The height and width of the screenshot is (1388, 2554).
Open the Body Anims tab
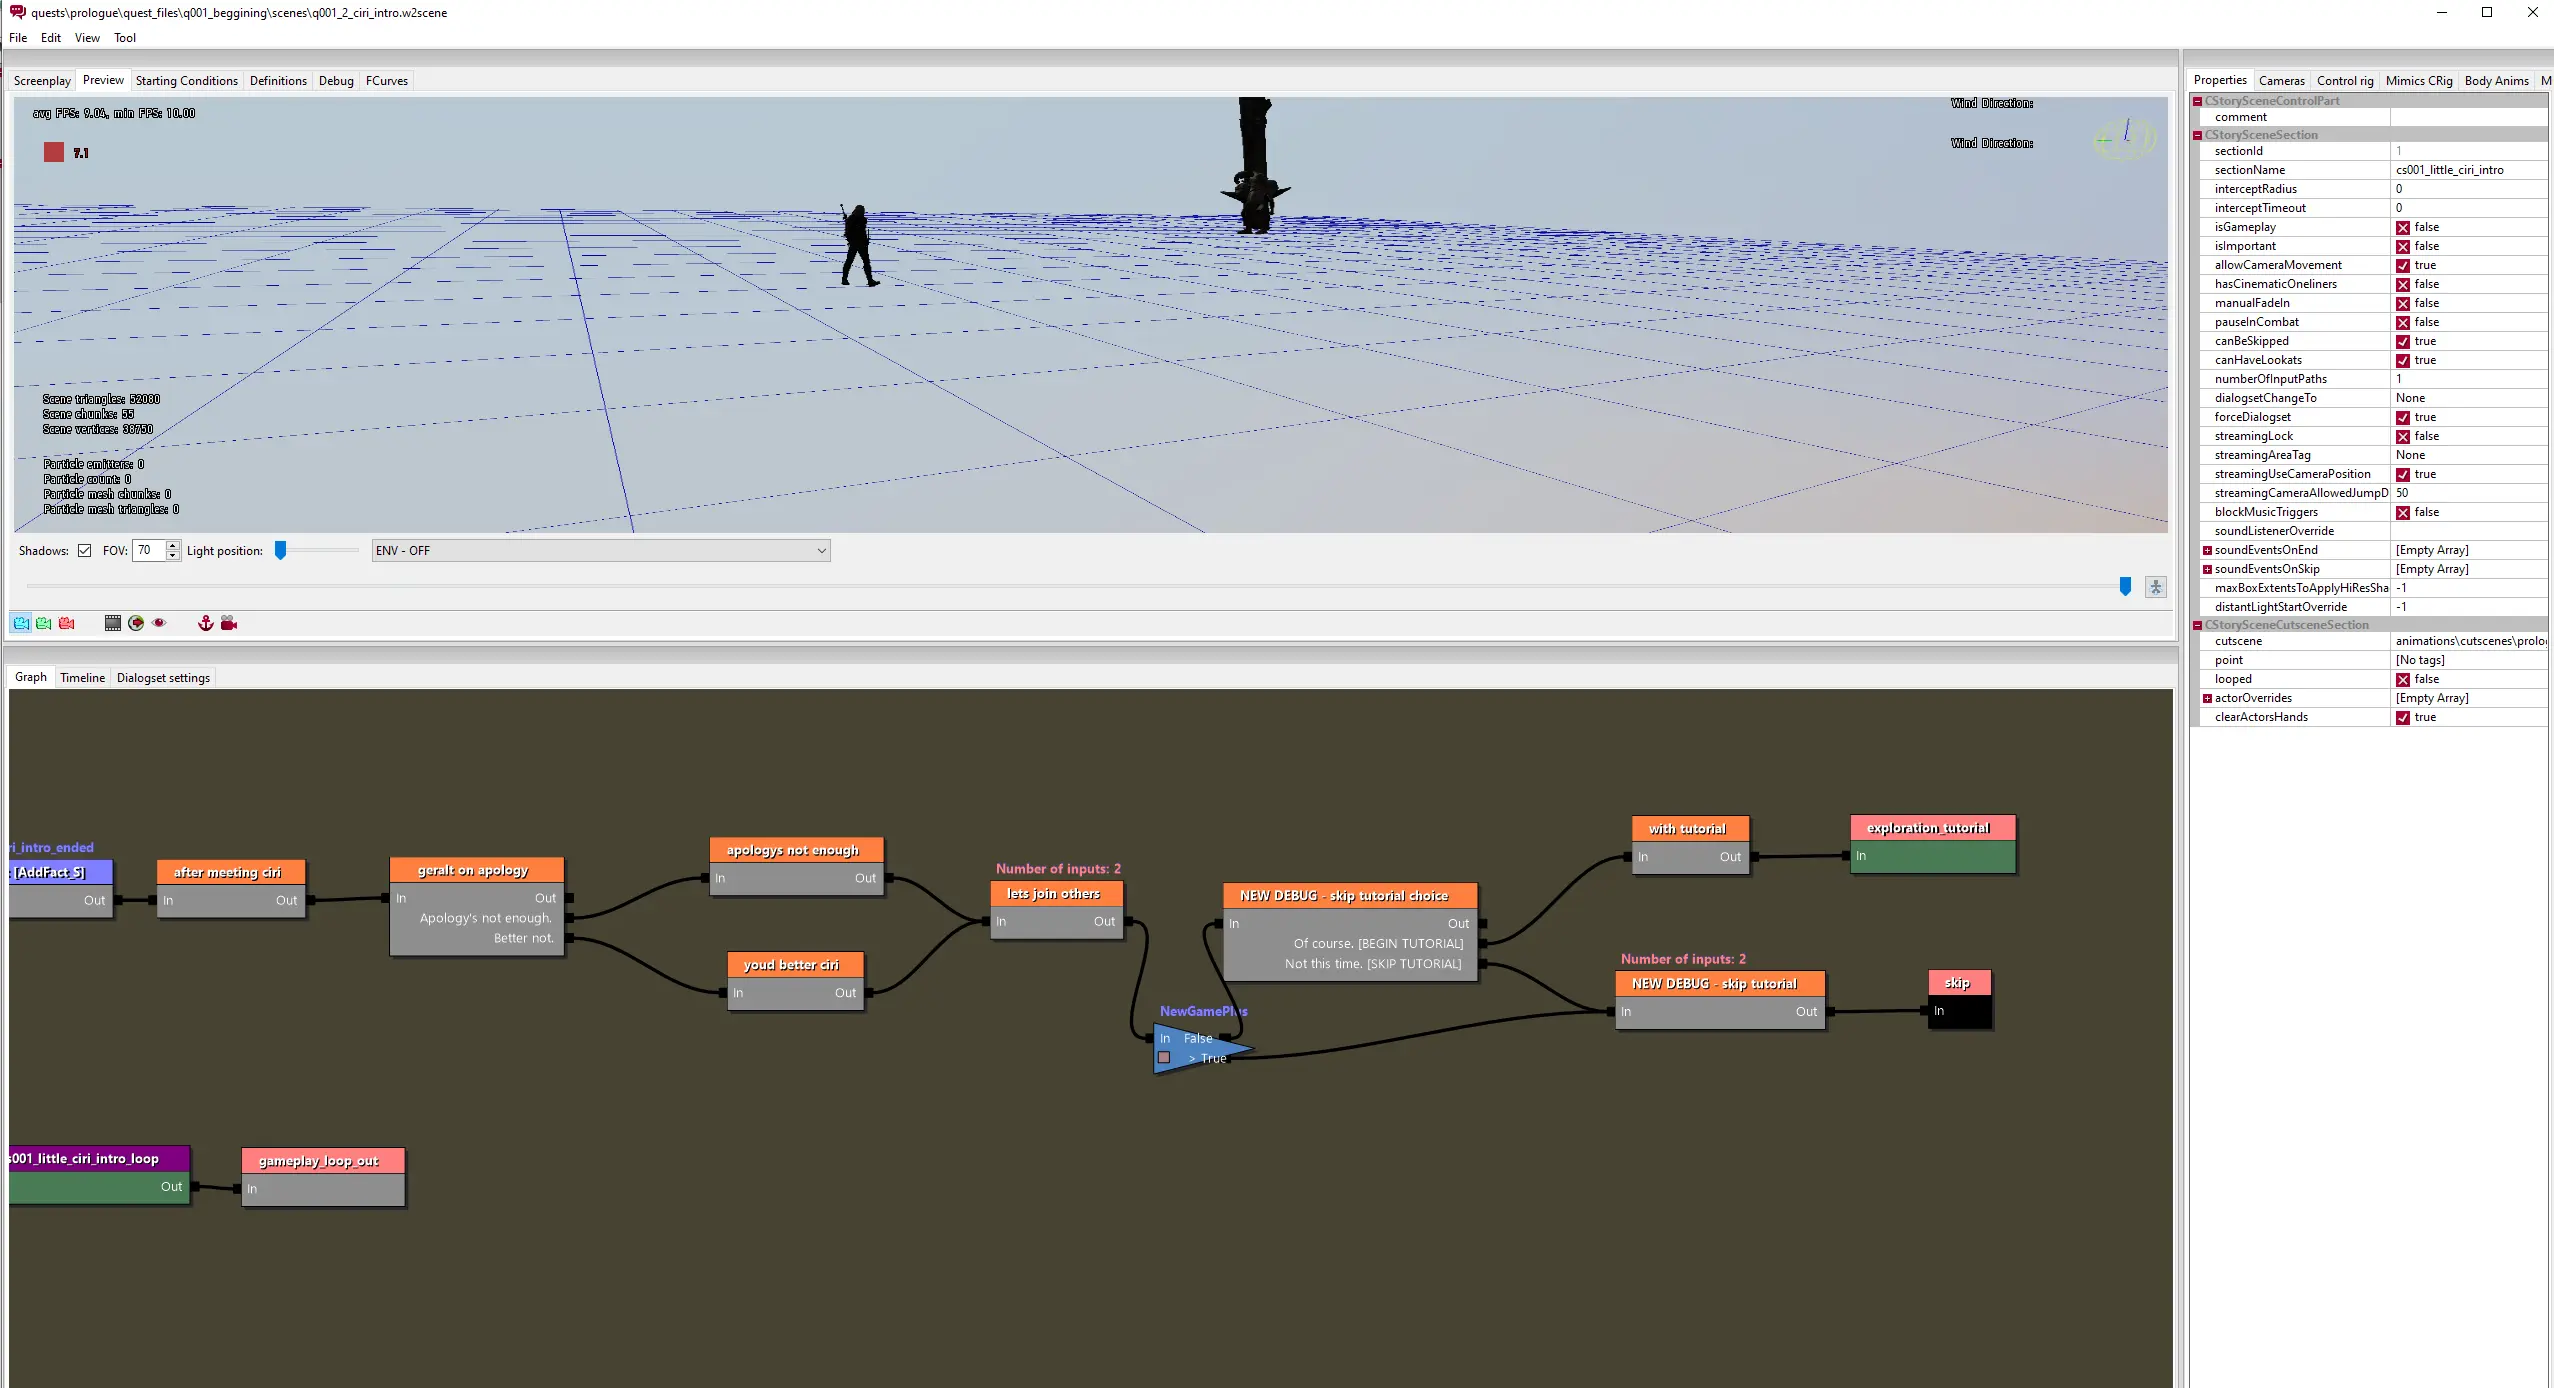click(x=2496, y=81)
